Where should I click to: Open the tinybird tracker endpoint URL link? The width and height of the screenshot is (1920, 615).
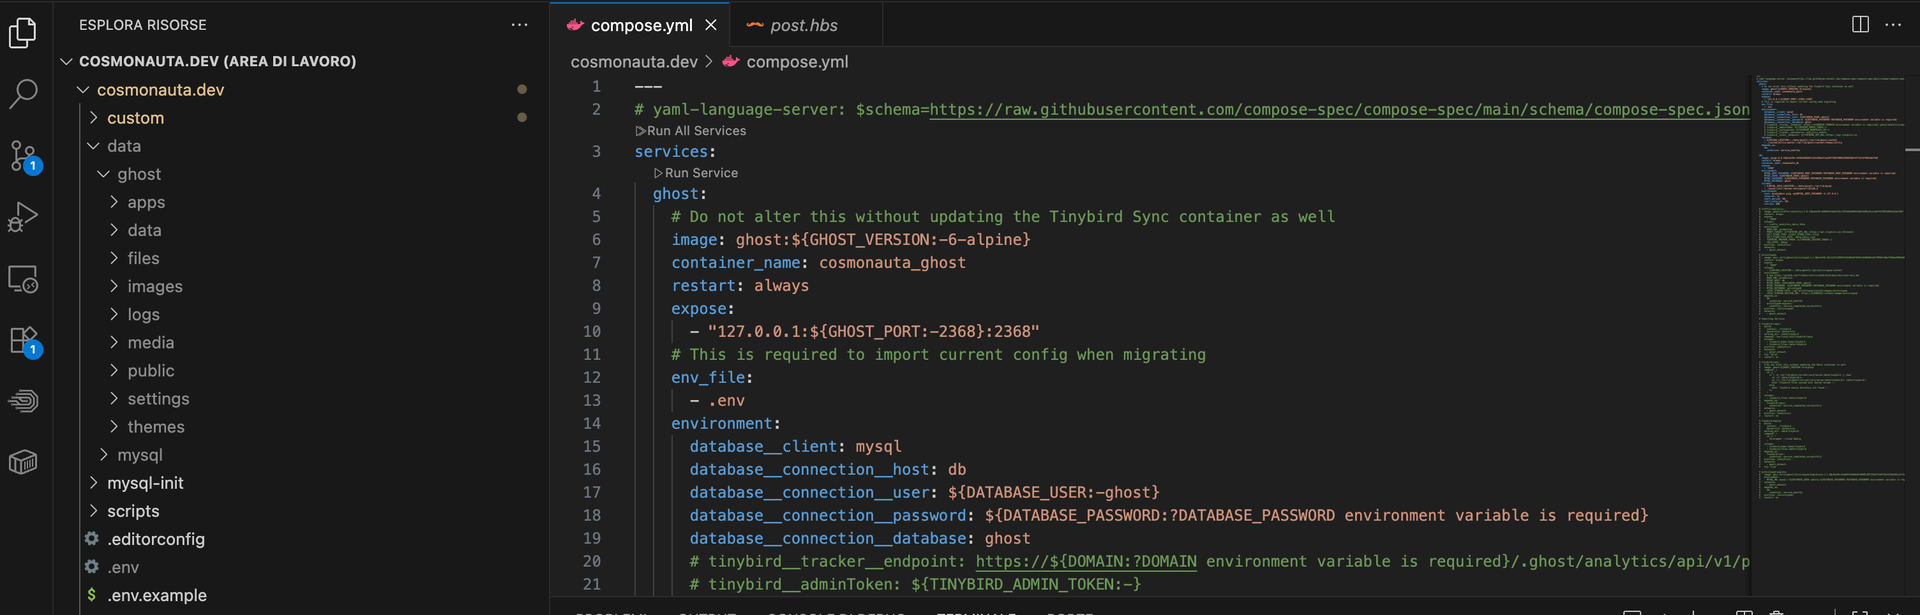(1086, 561)
